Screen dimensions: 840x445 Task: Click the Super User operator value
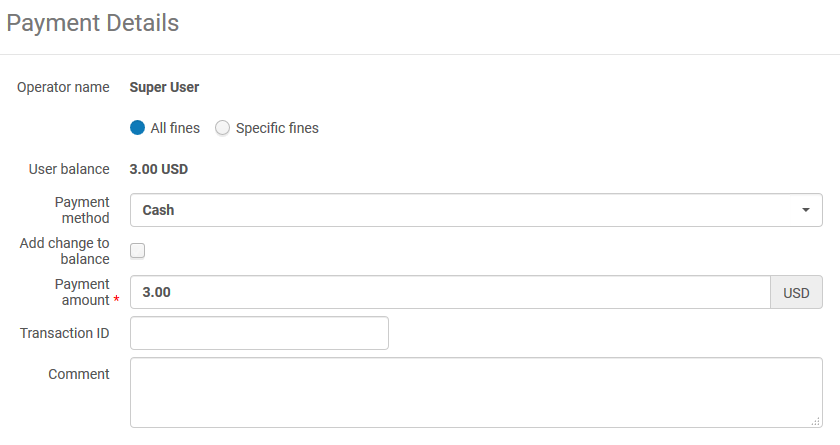click(164, 87)
